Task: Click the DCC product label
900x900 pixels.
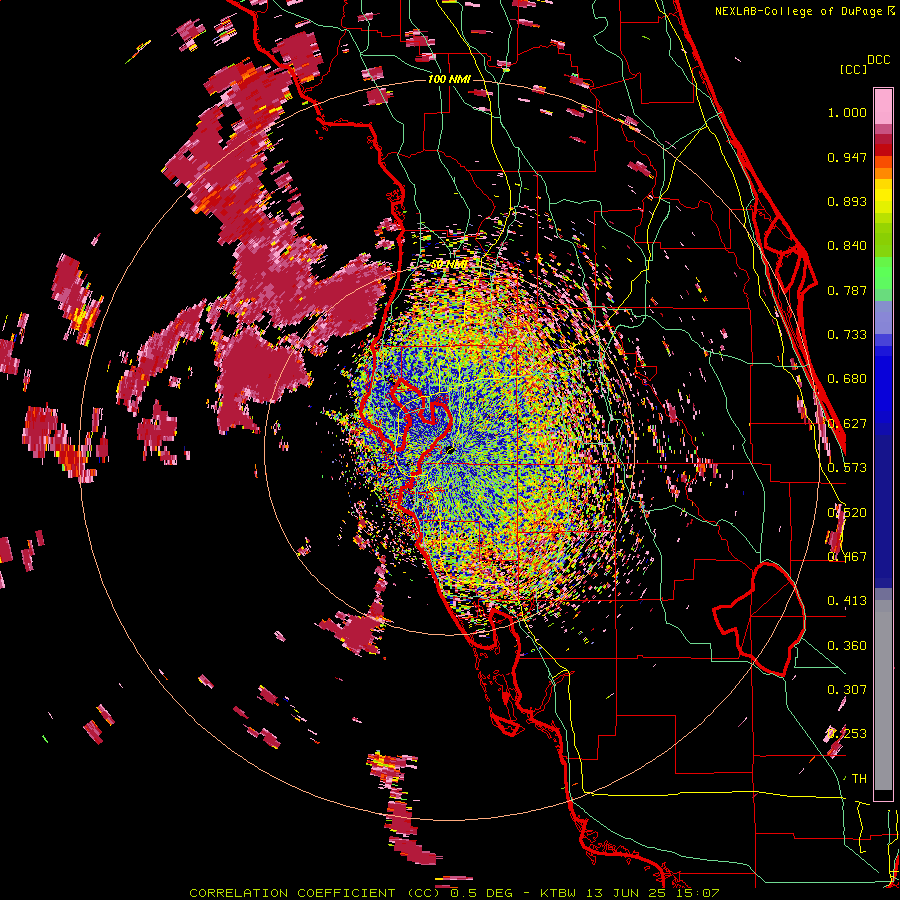Action: [879, 60]
